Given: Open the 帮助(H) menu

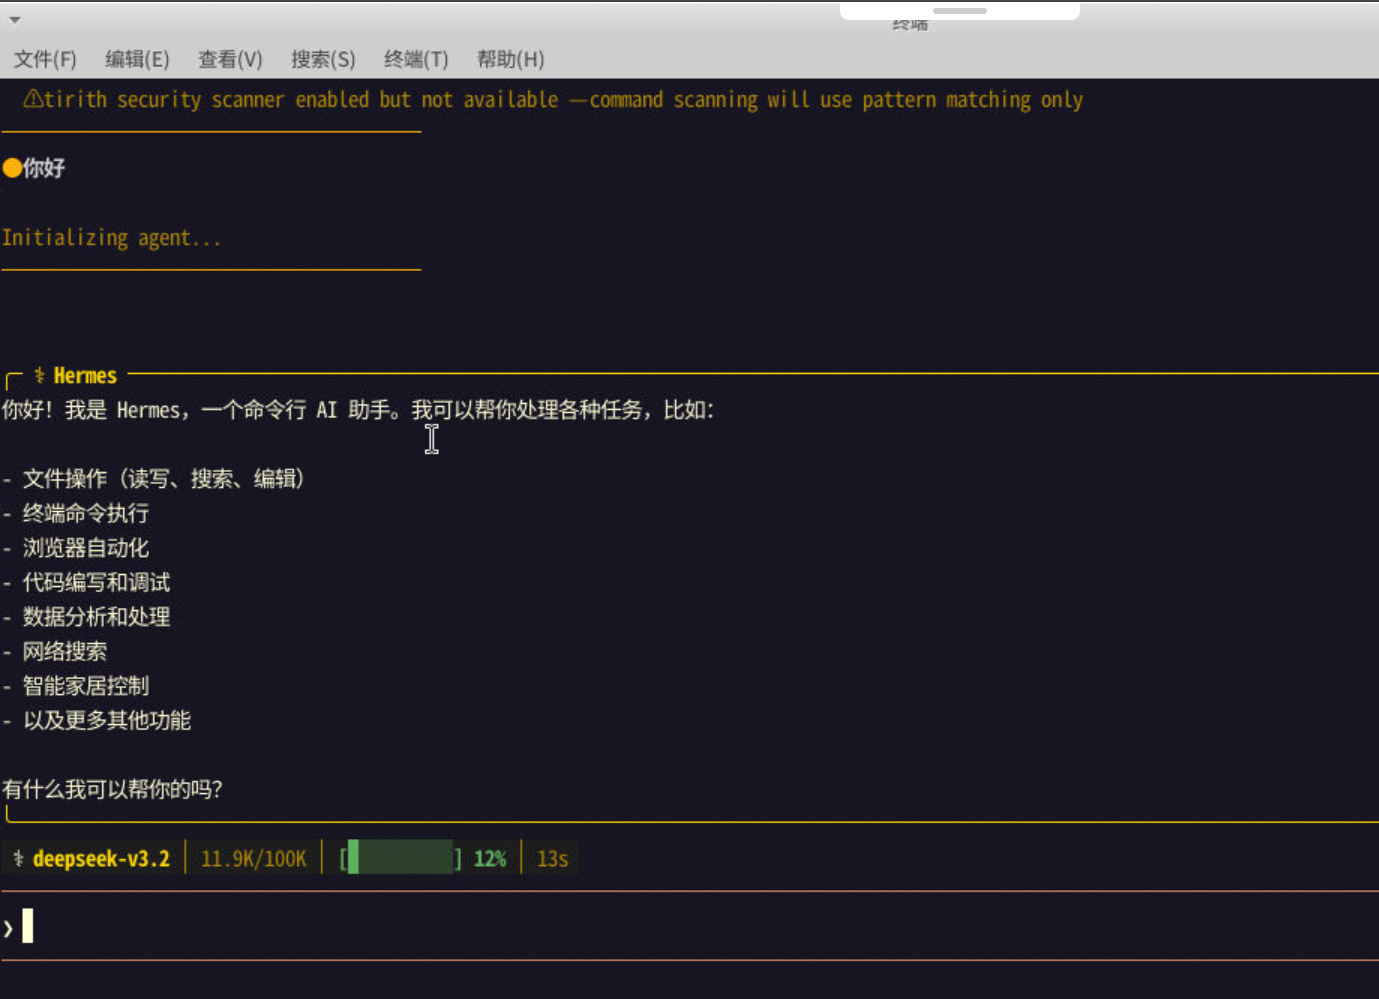Looking at the screenshot, I should 510,59.
